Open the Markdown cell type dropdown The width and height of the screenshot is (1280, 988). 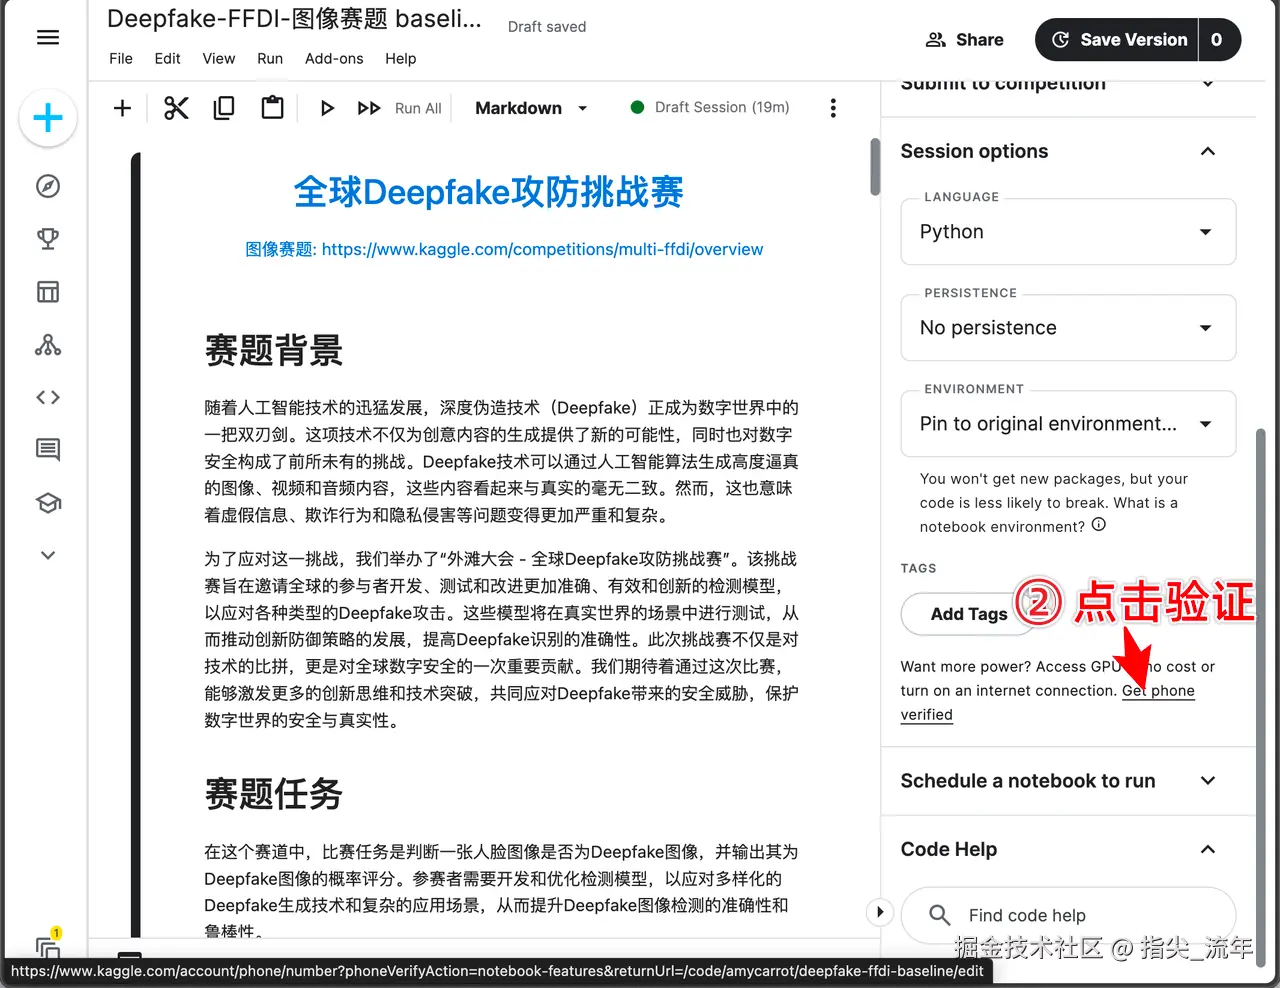531,108
